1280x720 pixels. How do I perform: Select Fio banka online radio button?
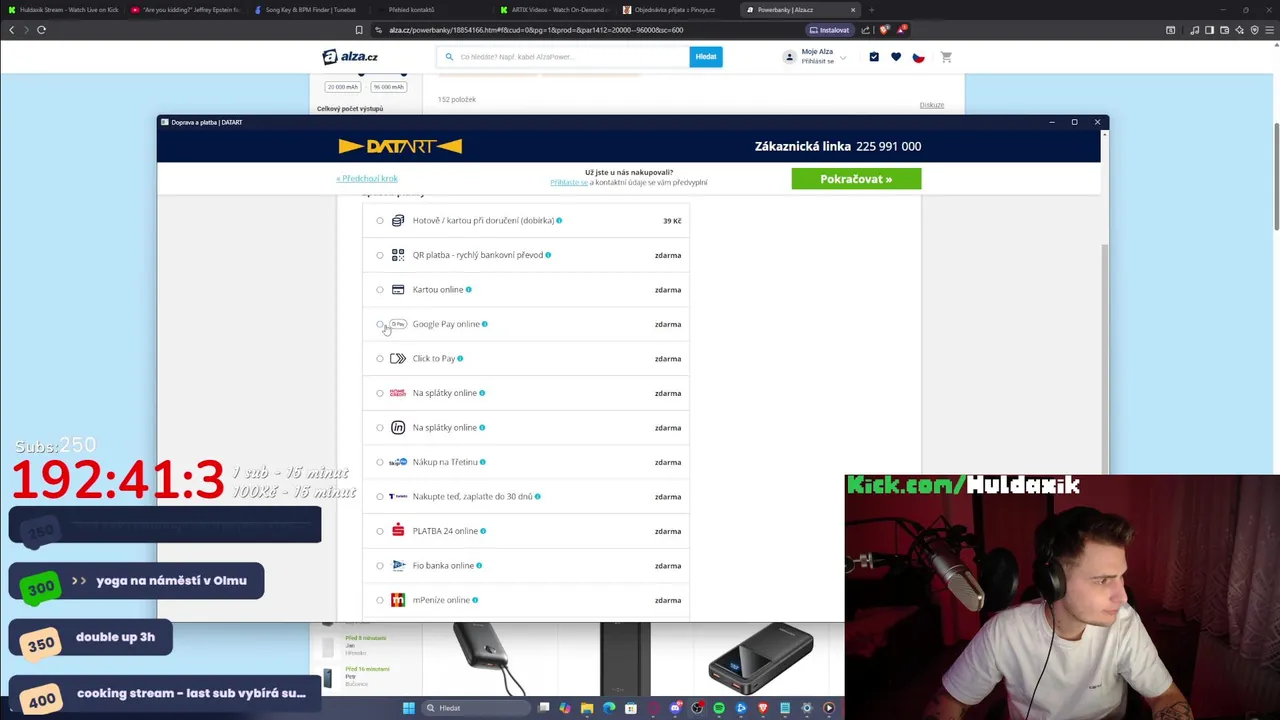pos(380,566)
